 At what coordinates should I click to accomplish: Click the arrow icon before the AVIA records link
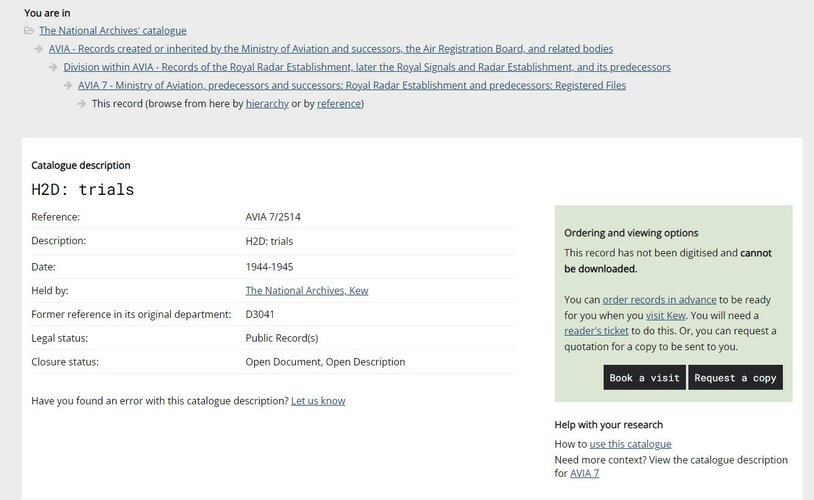click(x=38, y=49)
